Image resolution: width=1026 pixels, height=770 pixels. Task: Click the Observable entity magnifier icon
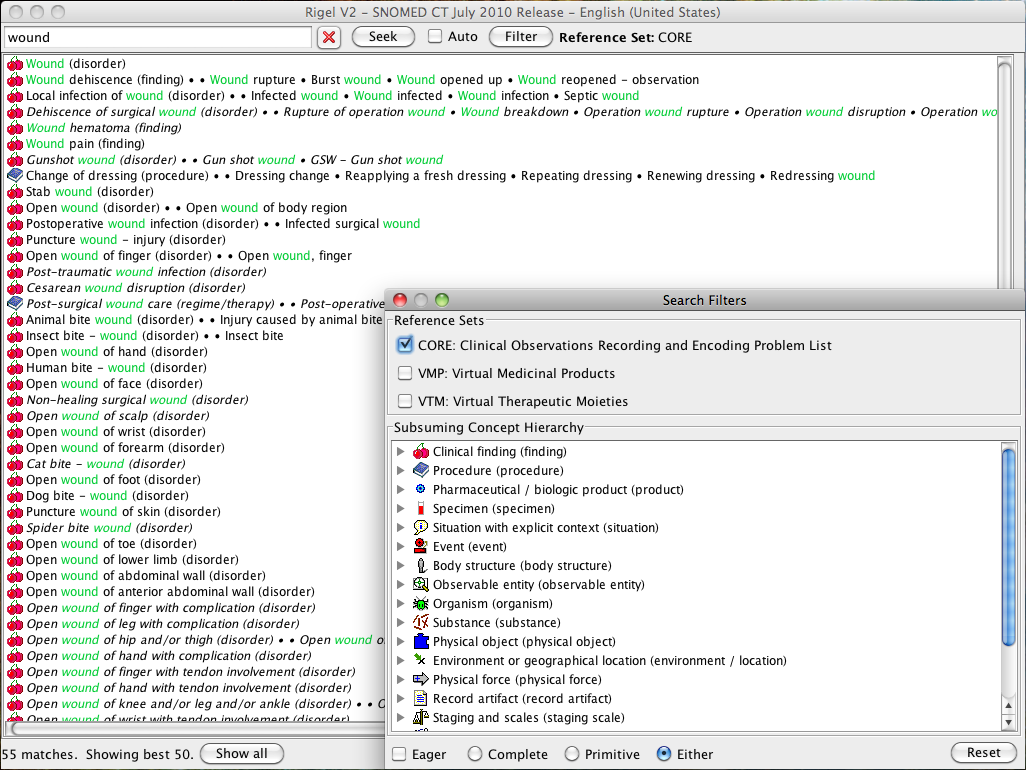[x=421, y=584]
